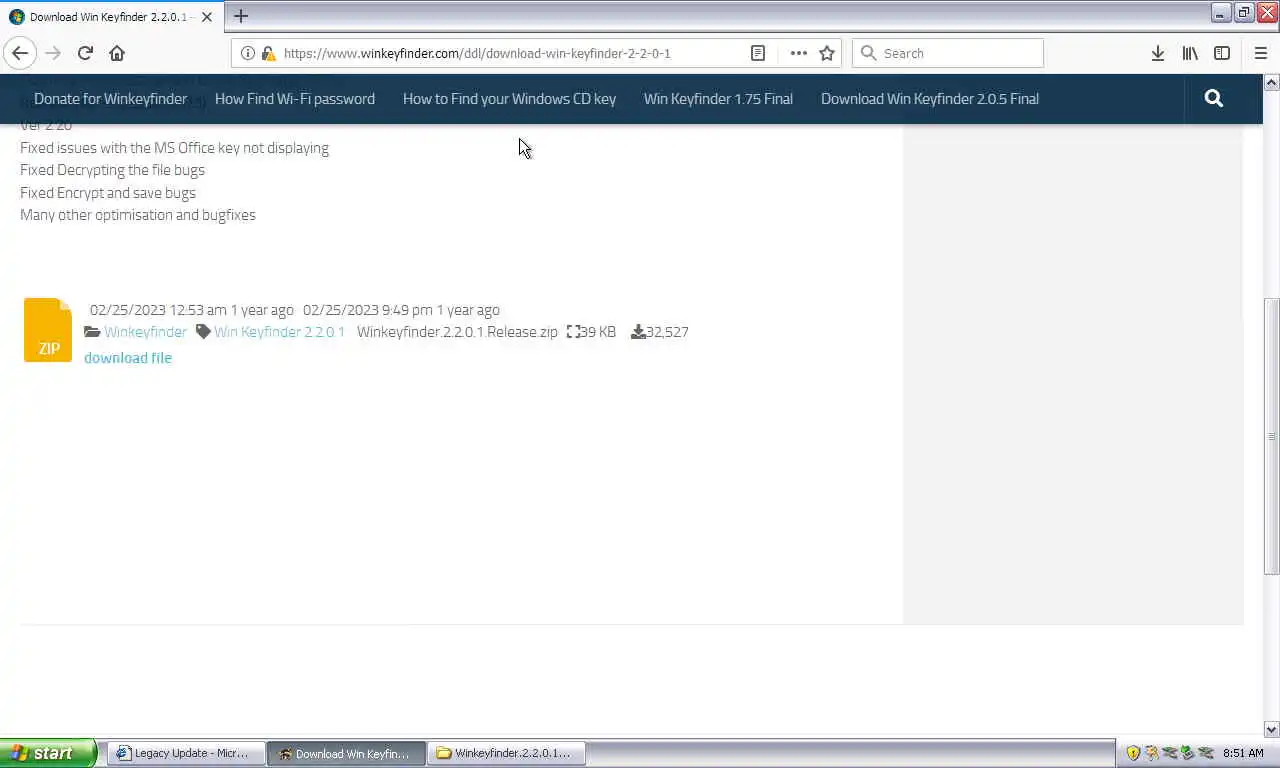
Task: Open the Downloads panel arrow
Action: pos(1157,53)
